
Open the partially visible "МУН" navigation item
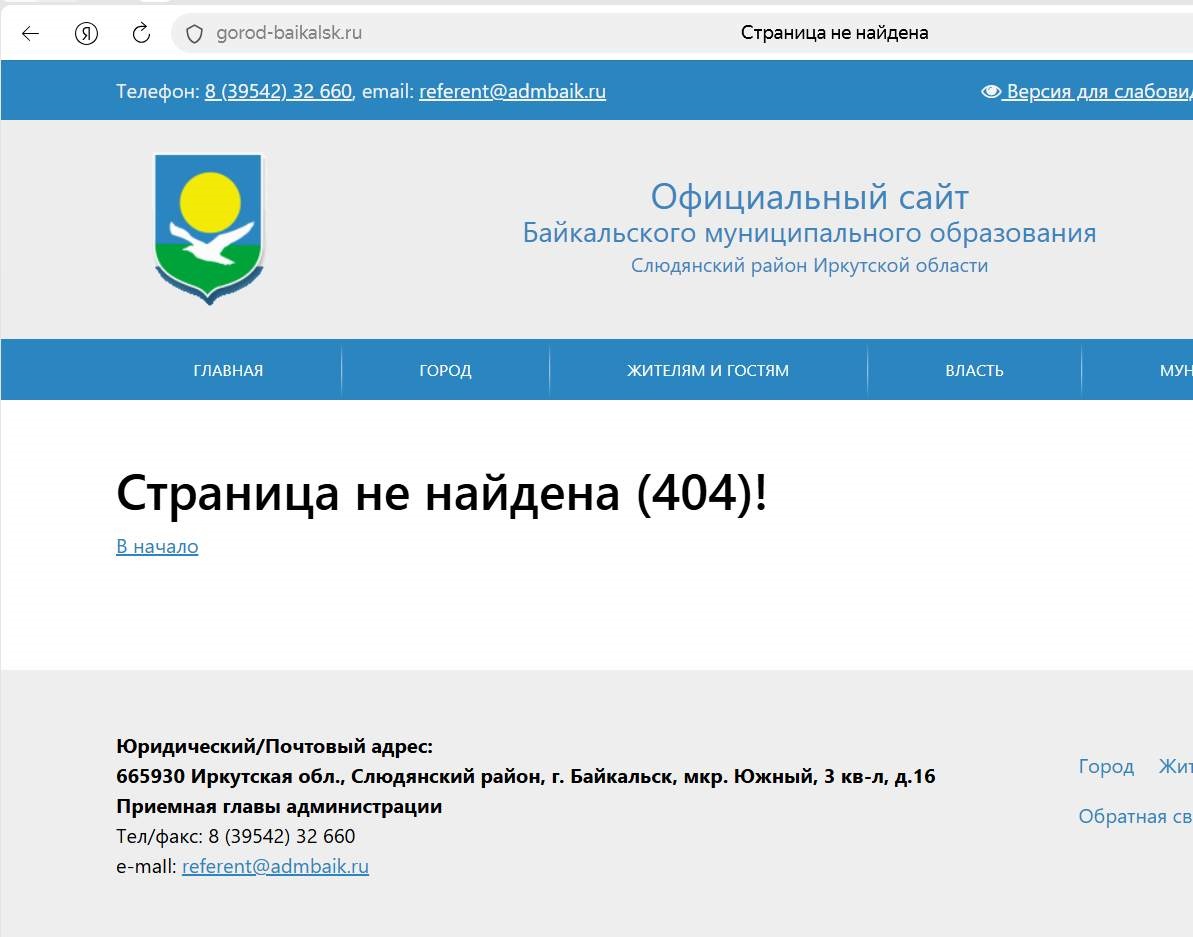coord(1175,370)
